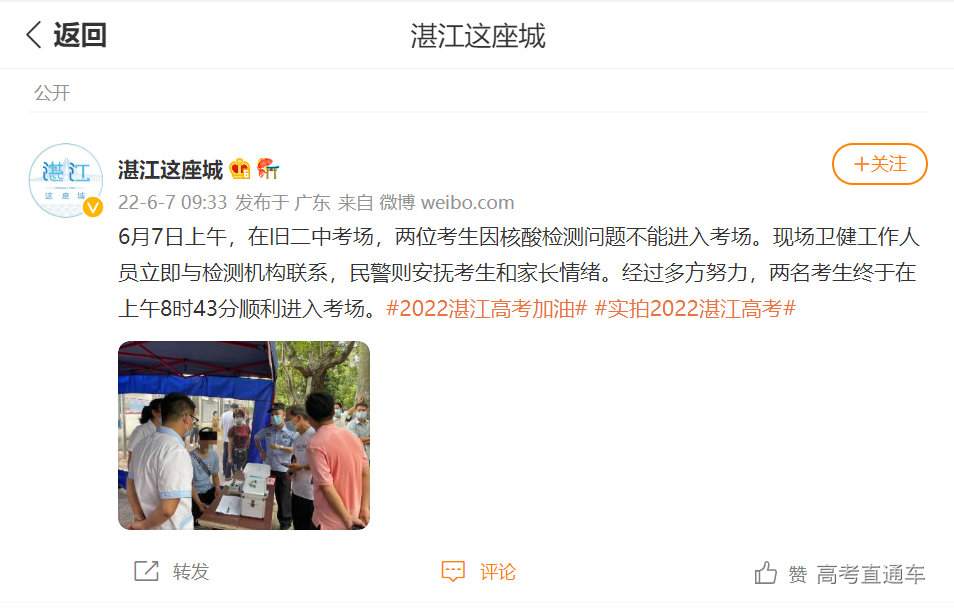Open the 湛江这座城 username link
The height and width of the screenshot is (614, 954).
click(x=170, y=170)
